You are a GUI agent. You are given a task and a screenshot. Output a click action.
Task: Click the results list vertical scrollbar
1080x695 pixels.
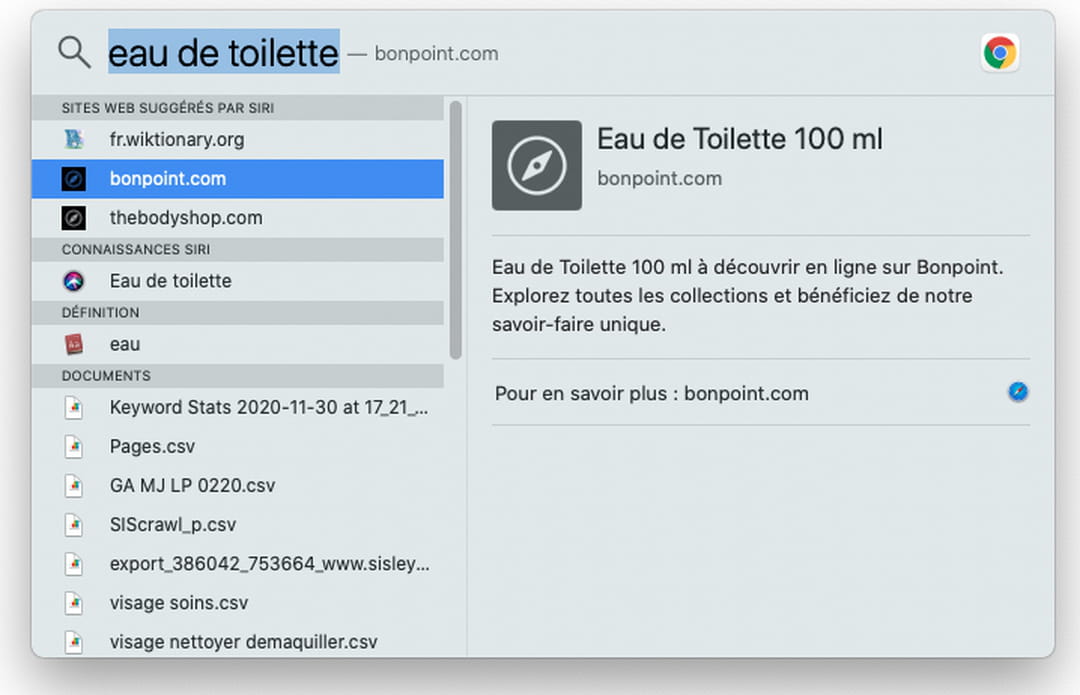pos(455,230)
